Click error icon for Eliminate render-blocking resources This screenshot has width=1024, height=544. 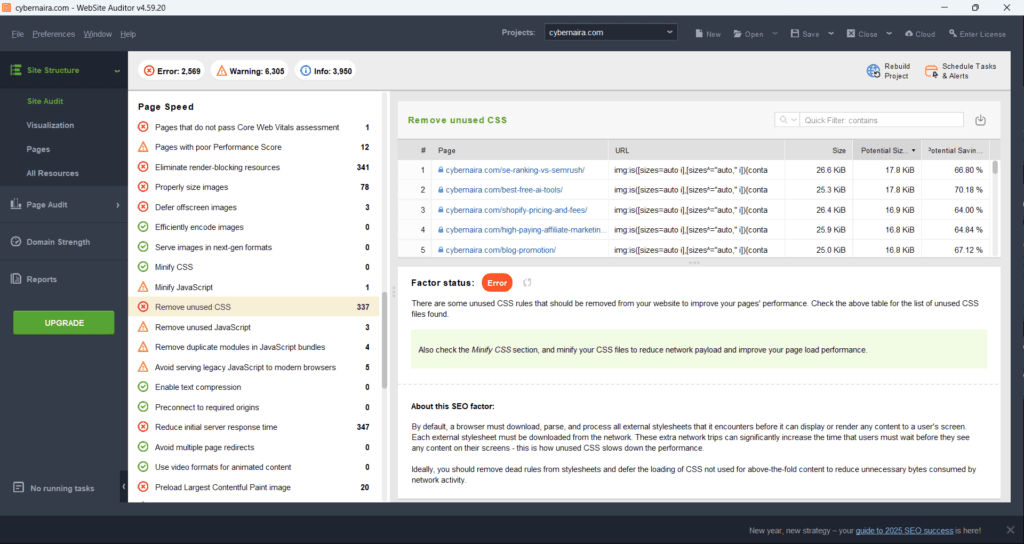[143, 167]
